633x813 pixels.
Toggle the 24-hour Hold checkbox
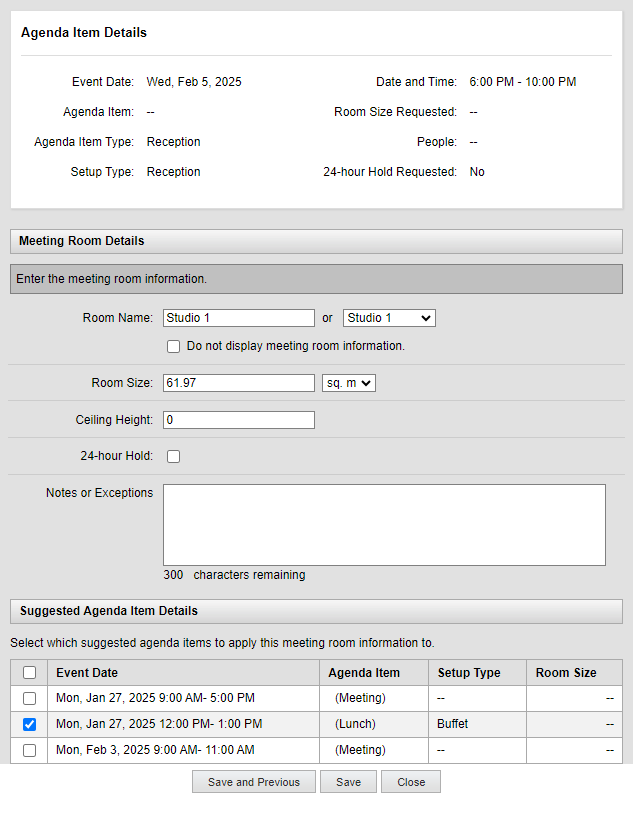(x=173, y=456)
